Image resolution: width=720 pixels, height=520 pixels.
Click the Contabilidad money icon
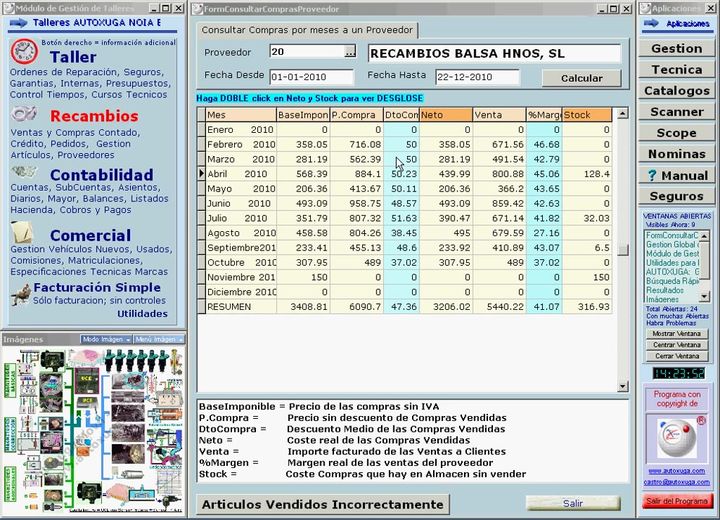[23, 172]
